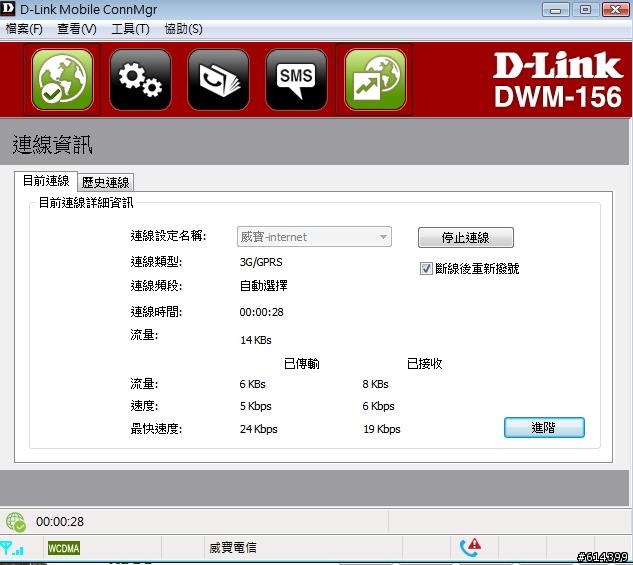Screen dimensions: 633x565
Task: Click the 威寶電信 carrier name in status bar
Action: (x=233, y=548)
